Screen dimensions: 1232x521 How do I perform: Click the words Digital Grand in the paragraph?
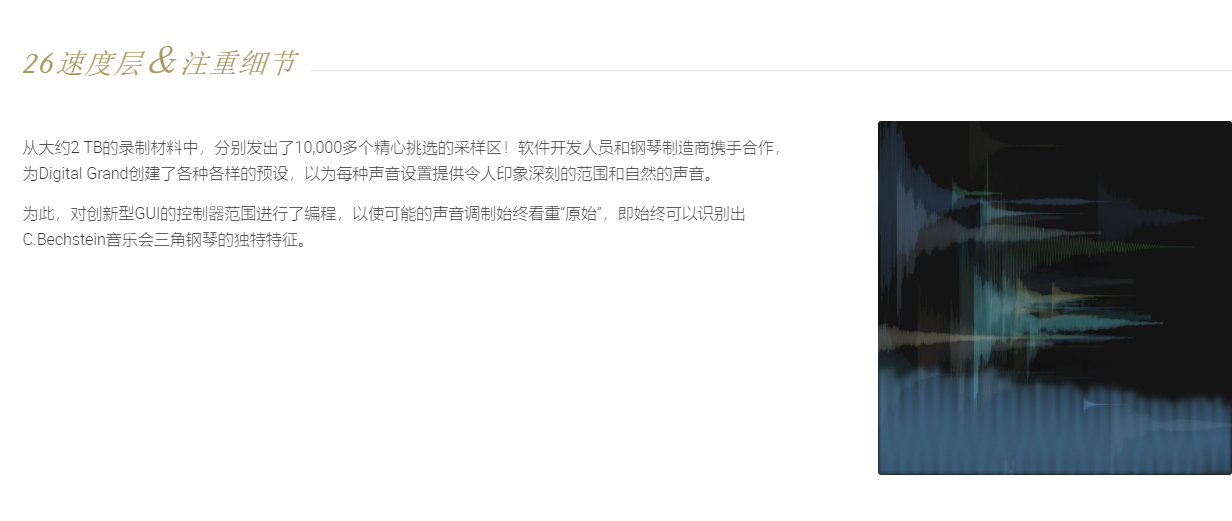coord(84,174)
